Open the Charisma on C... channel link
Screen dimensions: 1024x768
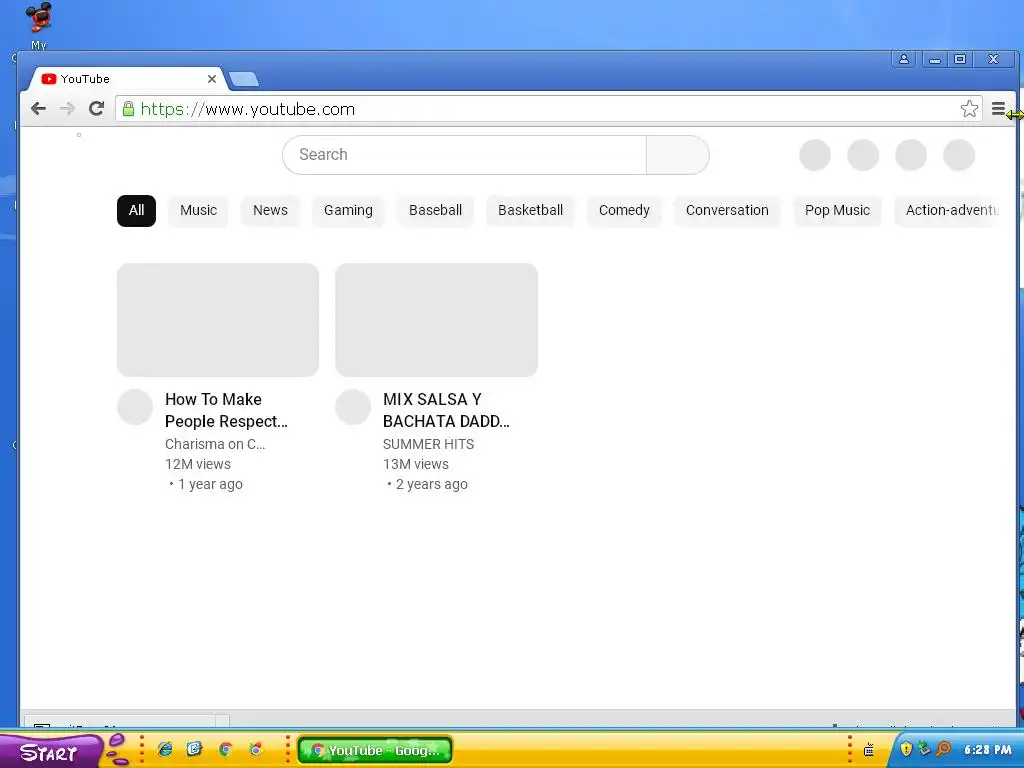pos(215,444)
